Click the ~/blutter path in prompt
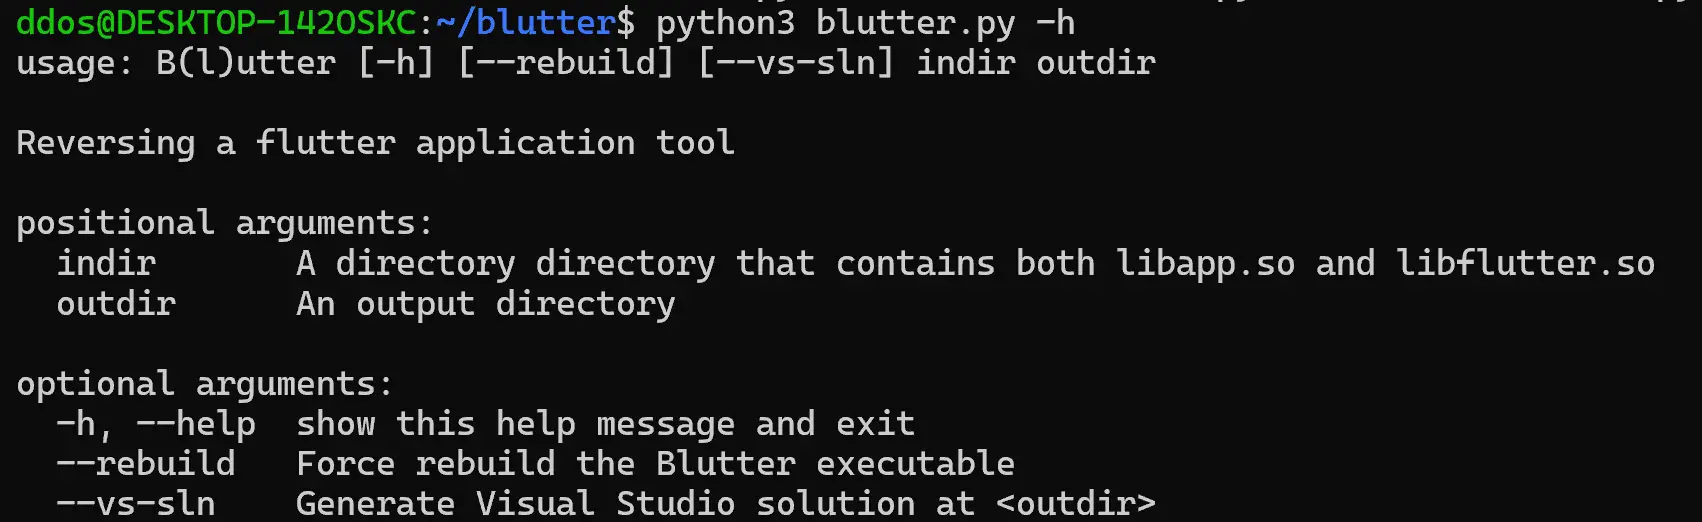This screenshot has height=522, width=1702. 526,22
